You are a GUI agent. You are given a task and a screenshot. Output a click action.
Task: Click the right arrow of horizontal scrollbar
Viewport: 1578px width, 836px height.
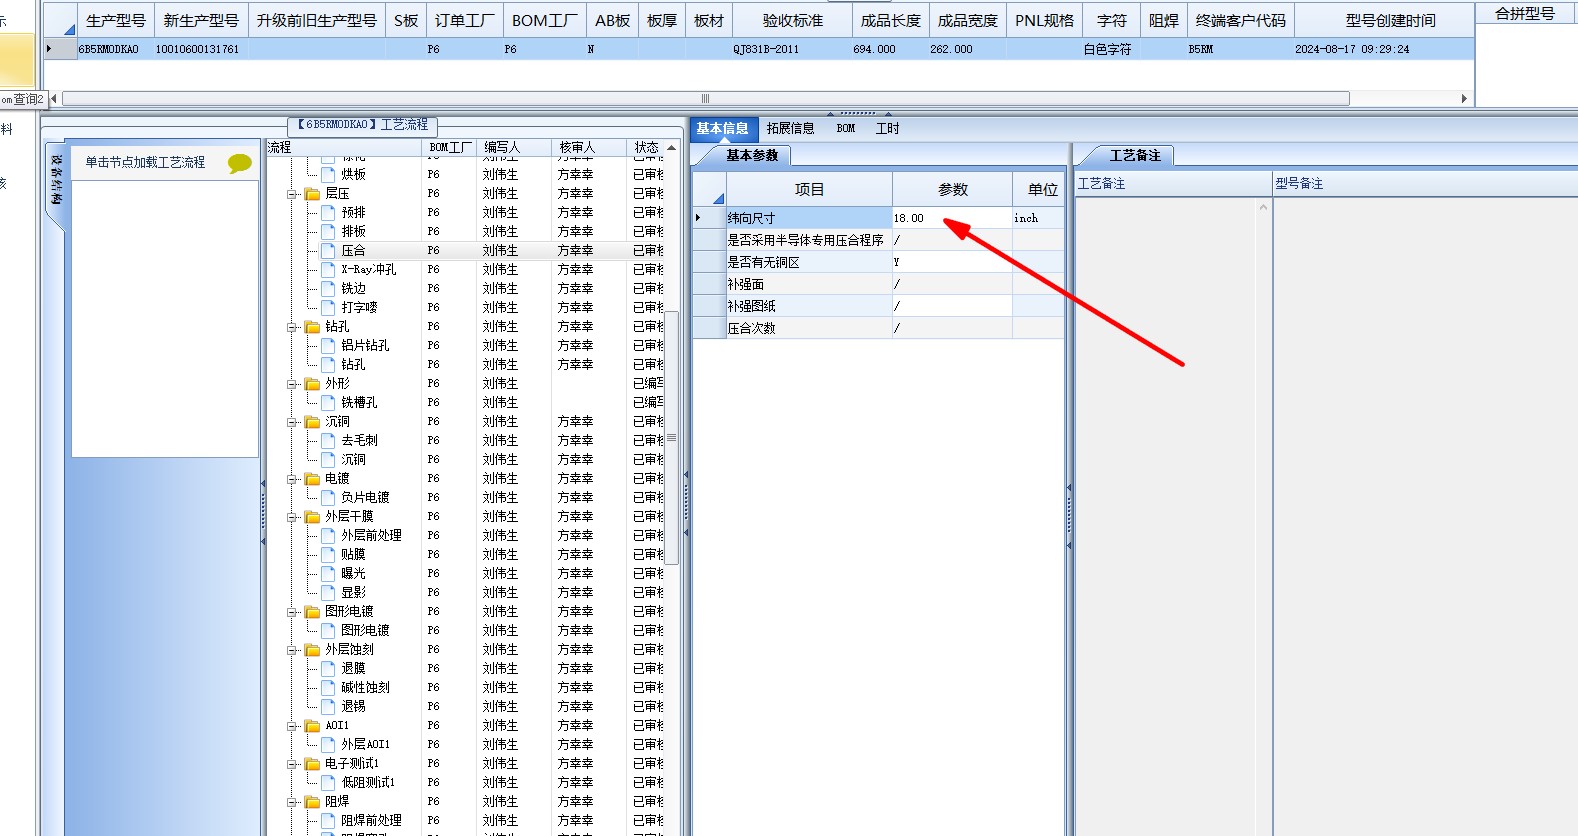tap(1464, 98)
